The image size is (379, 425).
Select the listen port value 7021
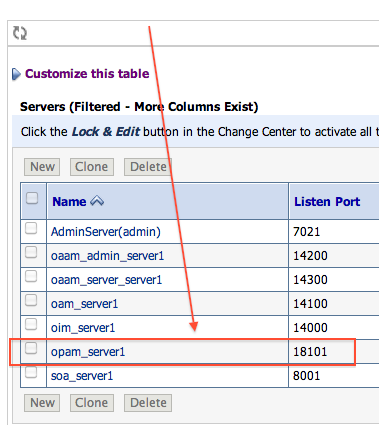(306, 232)
